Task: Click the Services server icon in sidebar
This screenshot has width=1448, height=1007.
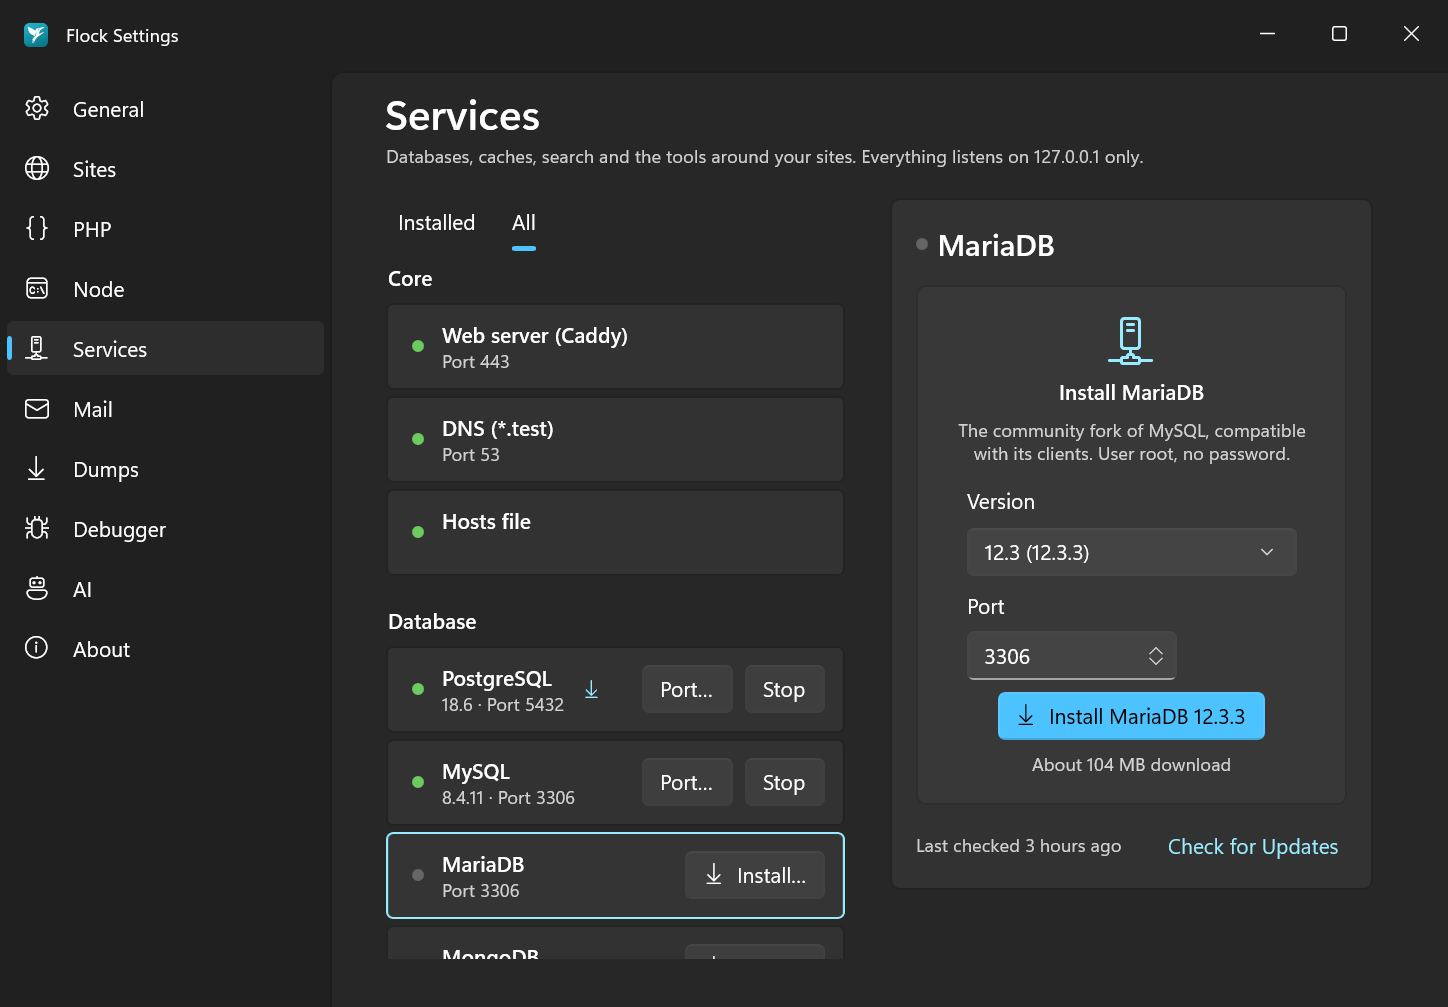Action: click(37, 349)
